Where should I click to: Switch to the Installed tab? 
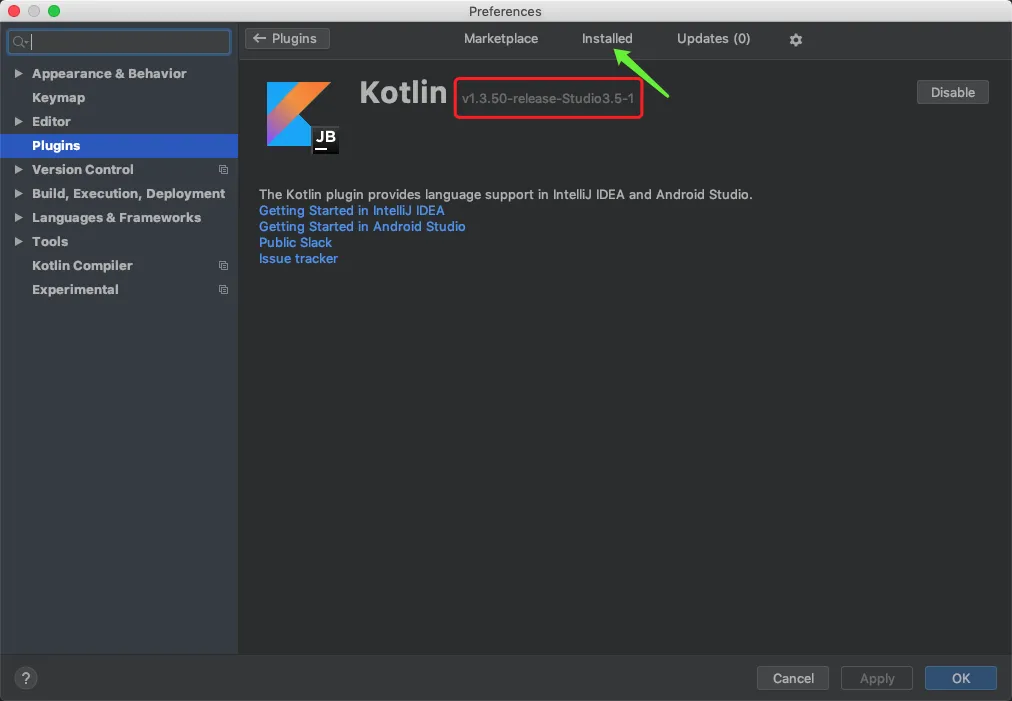[x=607, y=39]
